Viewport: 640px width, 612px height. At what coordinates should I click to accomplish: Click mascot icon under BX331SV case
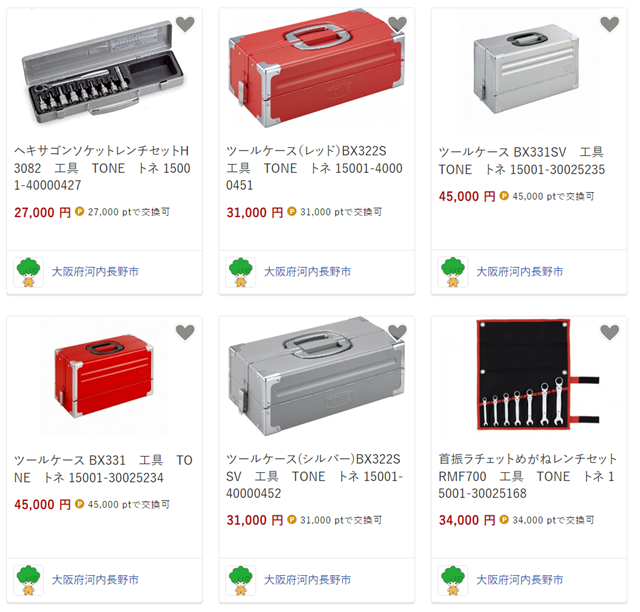453,272
